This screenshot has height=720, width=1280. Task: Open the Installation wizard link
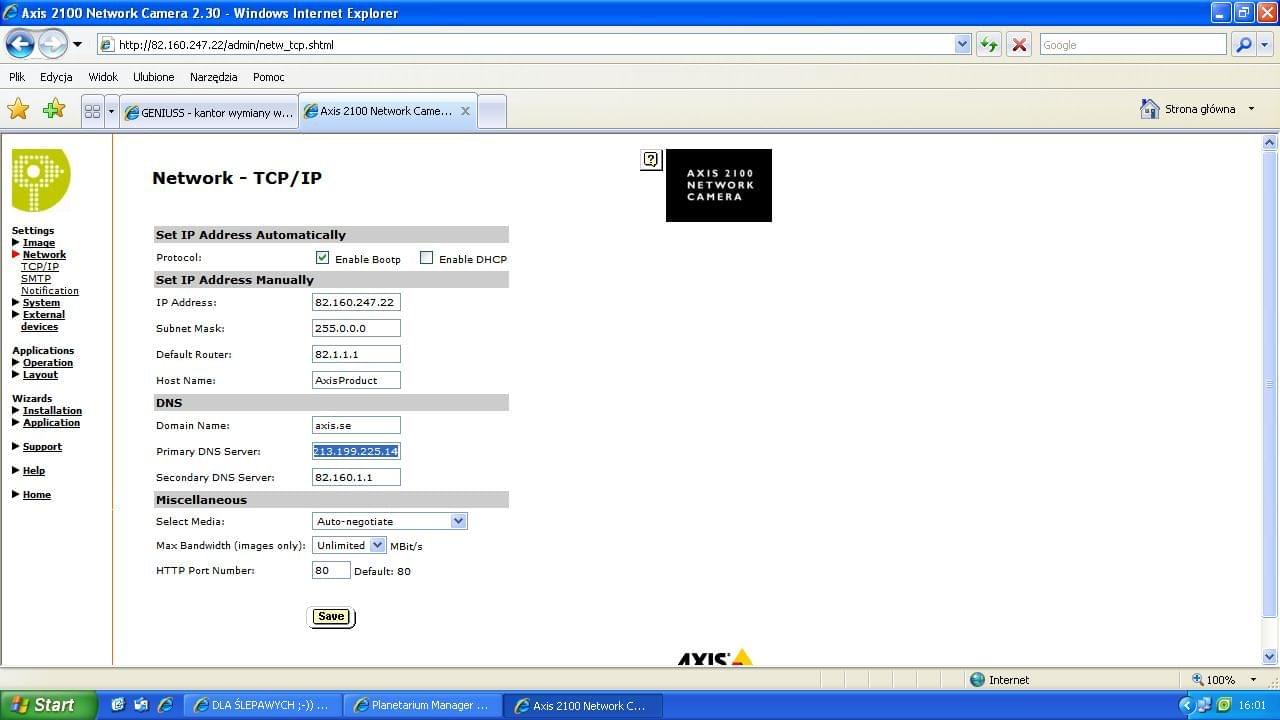[52, 411]
